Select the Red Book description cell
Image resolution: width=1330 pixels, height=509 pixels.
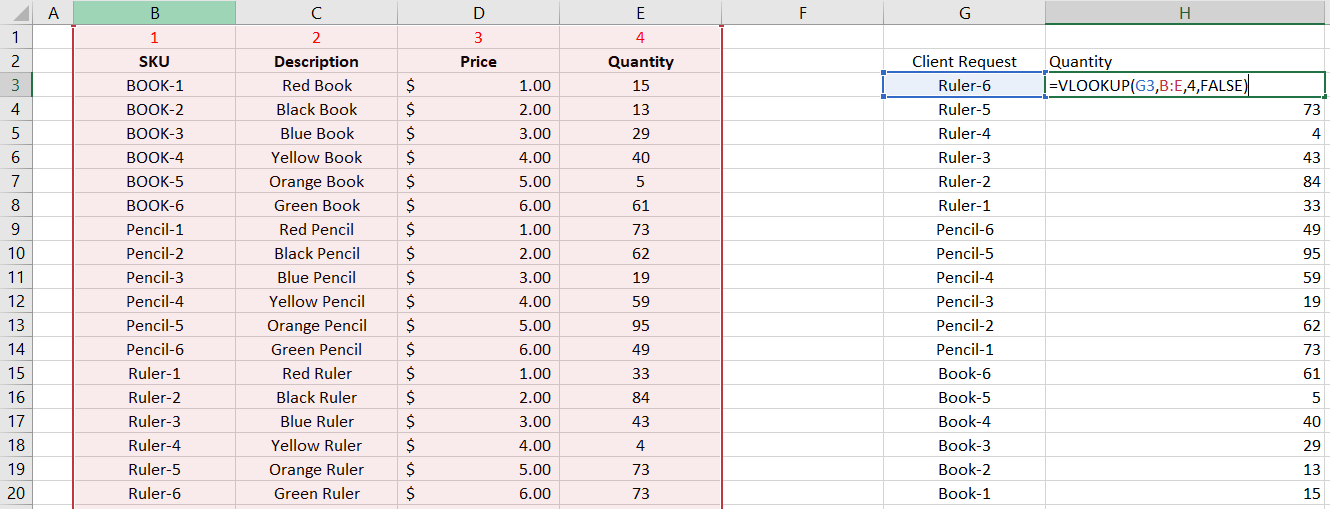coord(317,86)
